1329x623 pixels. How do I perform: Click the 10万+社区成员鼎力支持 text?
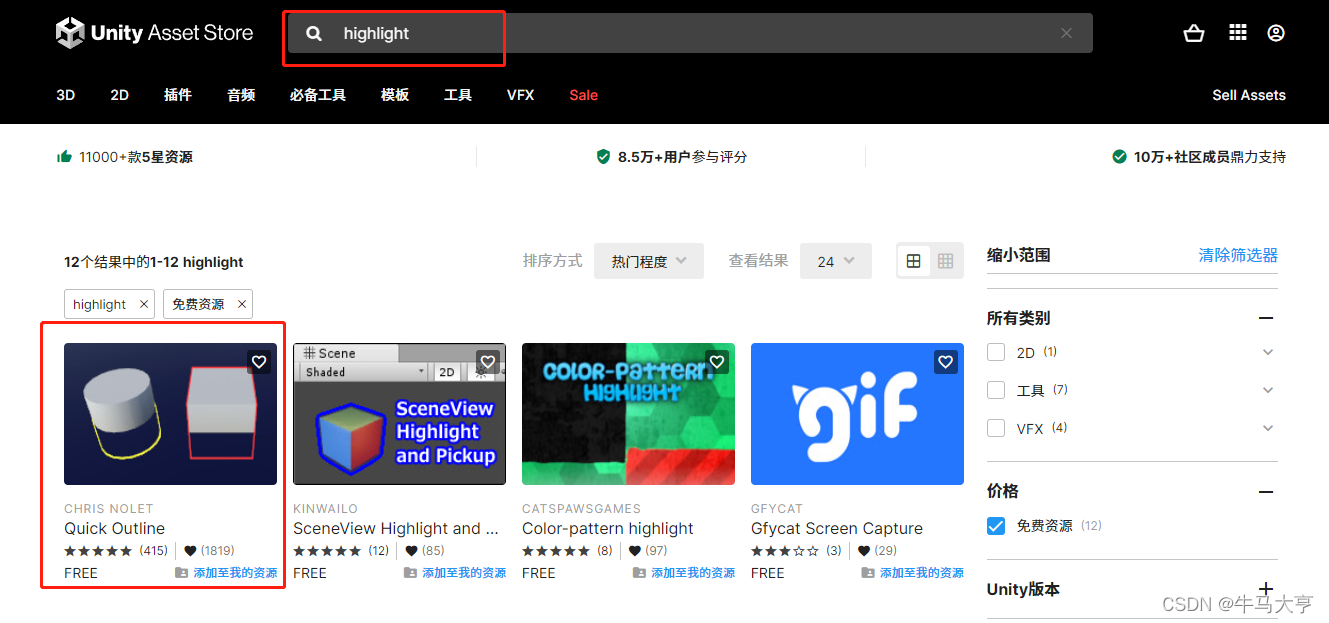point(1210,157)
